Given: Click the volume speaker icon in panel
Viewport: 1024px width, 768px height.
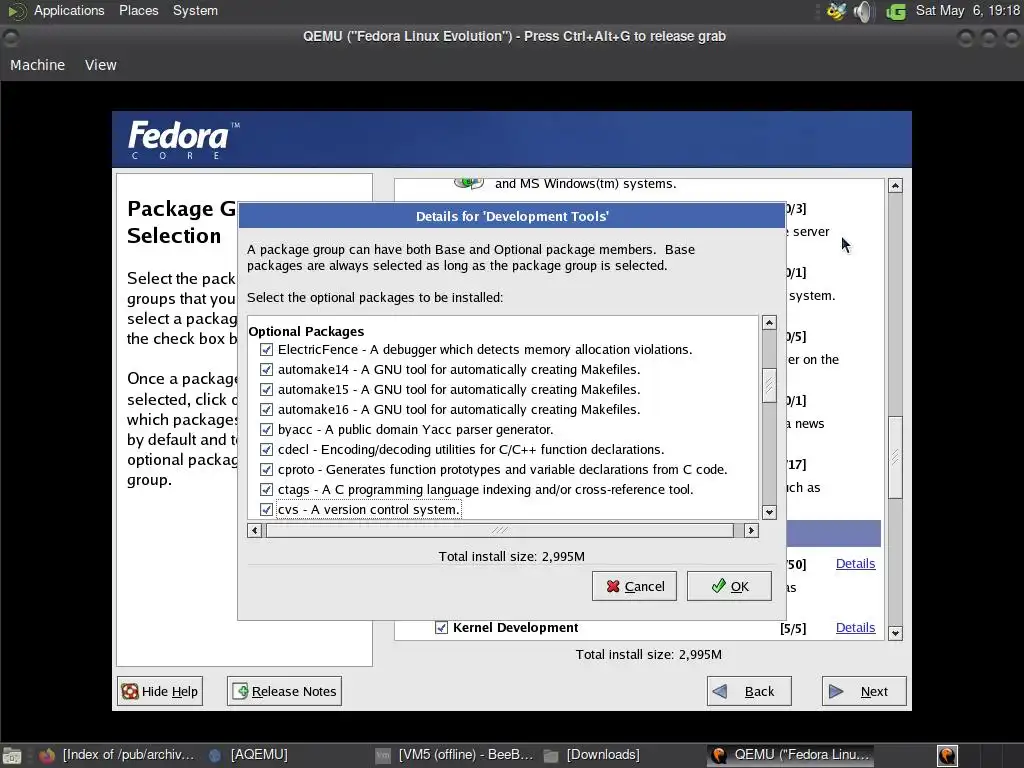Looking at the screenshot, I should click(863, 11).
